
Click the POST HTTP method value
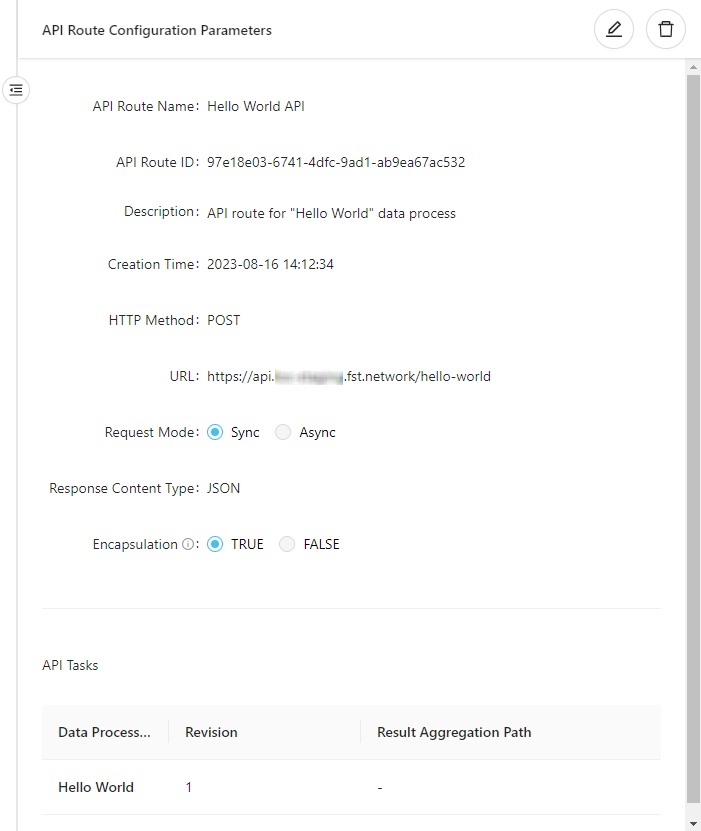coord(224,321)
